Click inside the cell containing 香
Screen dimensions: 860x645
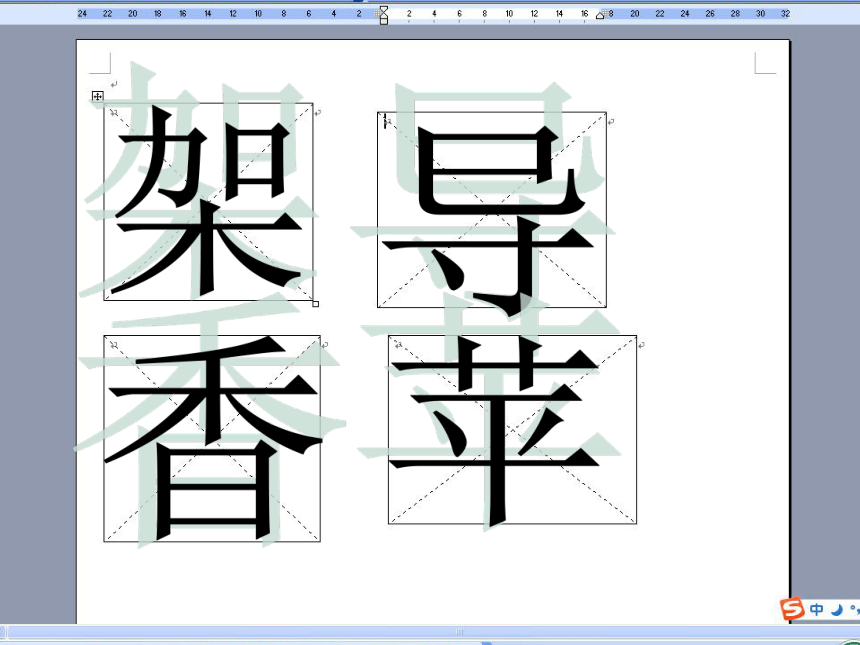[x=212, y=439]
